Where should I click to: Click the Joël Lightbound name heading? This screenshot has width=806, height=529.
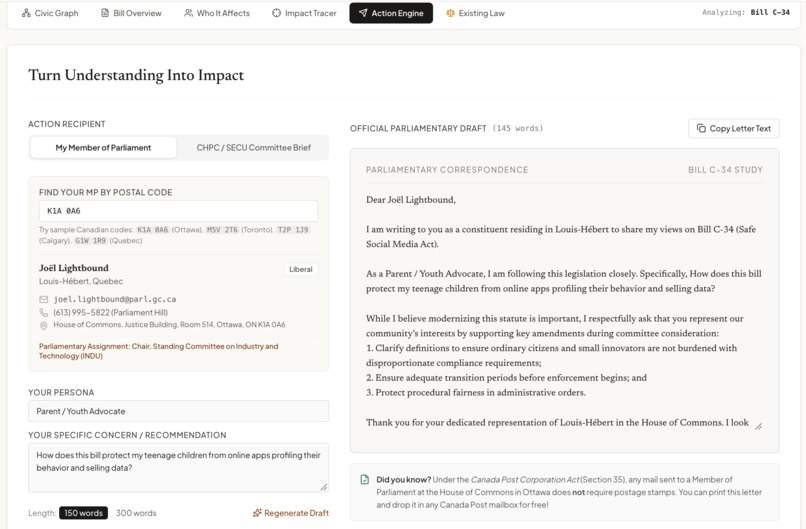click(x=74, y=268)
